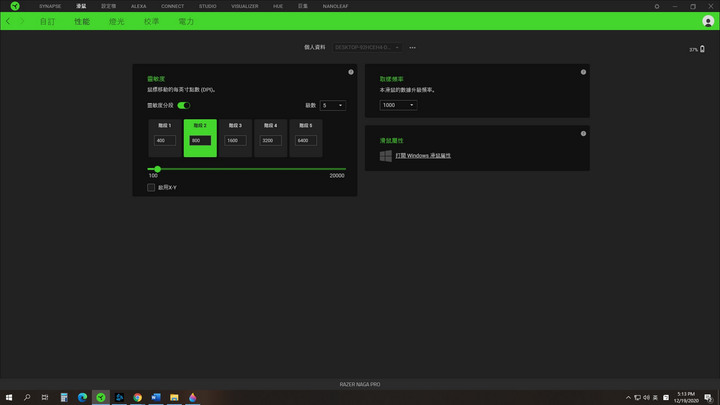This screenshot has width=720, height=405.
Task: Enable the X-Y sensitivity checkbox
Action: [x=151, y=187]
